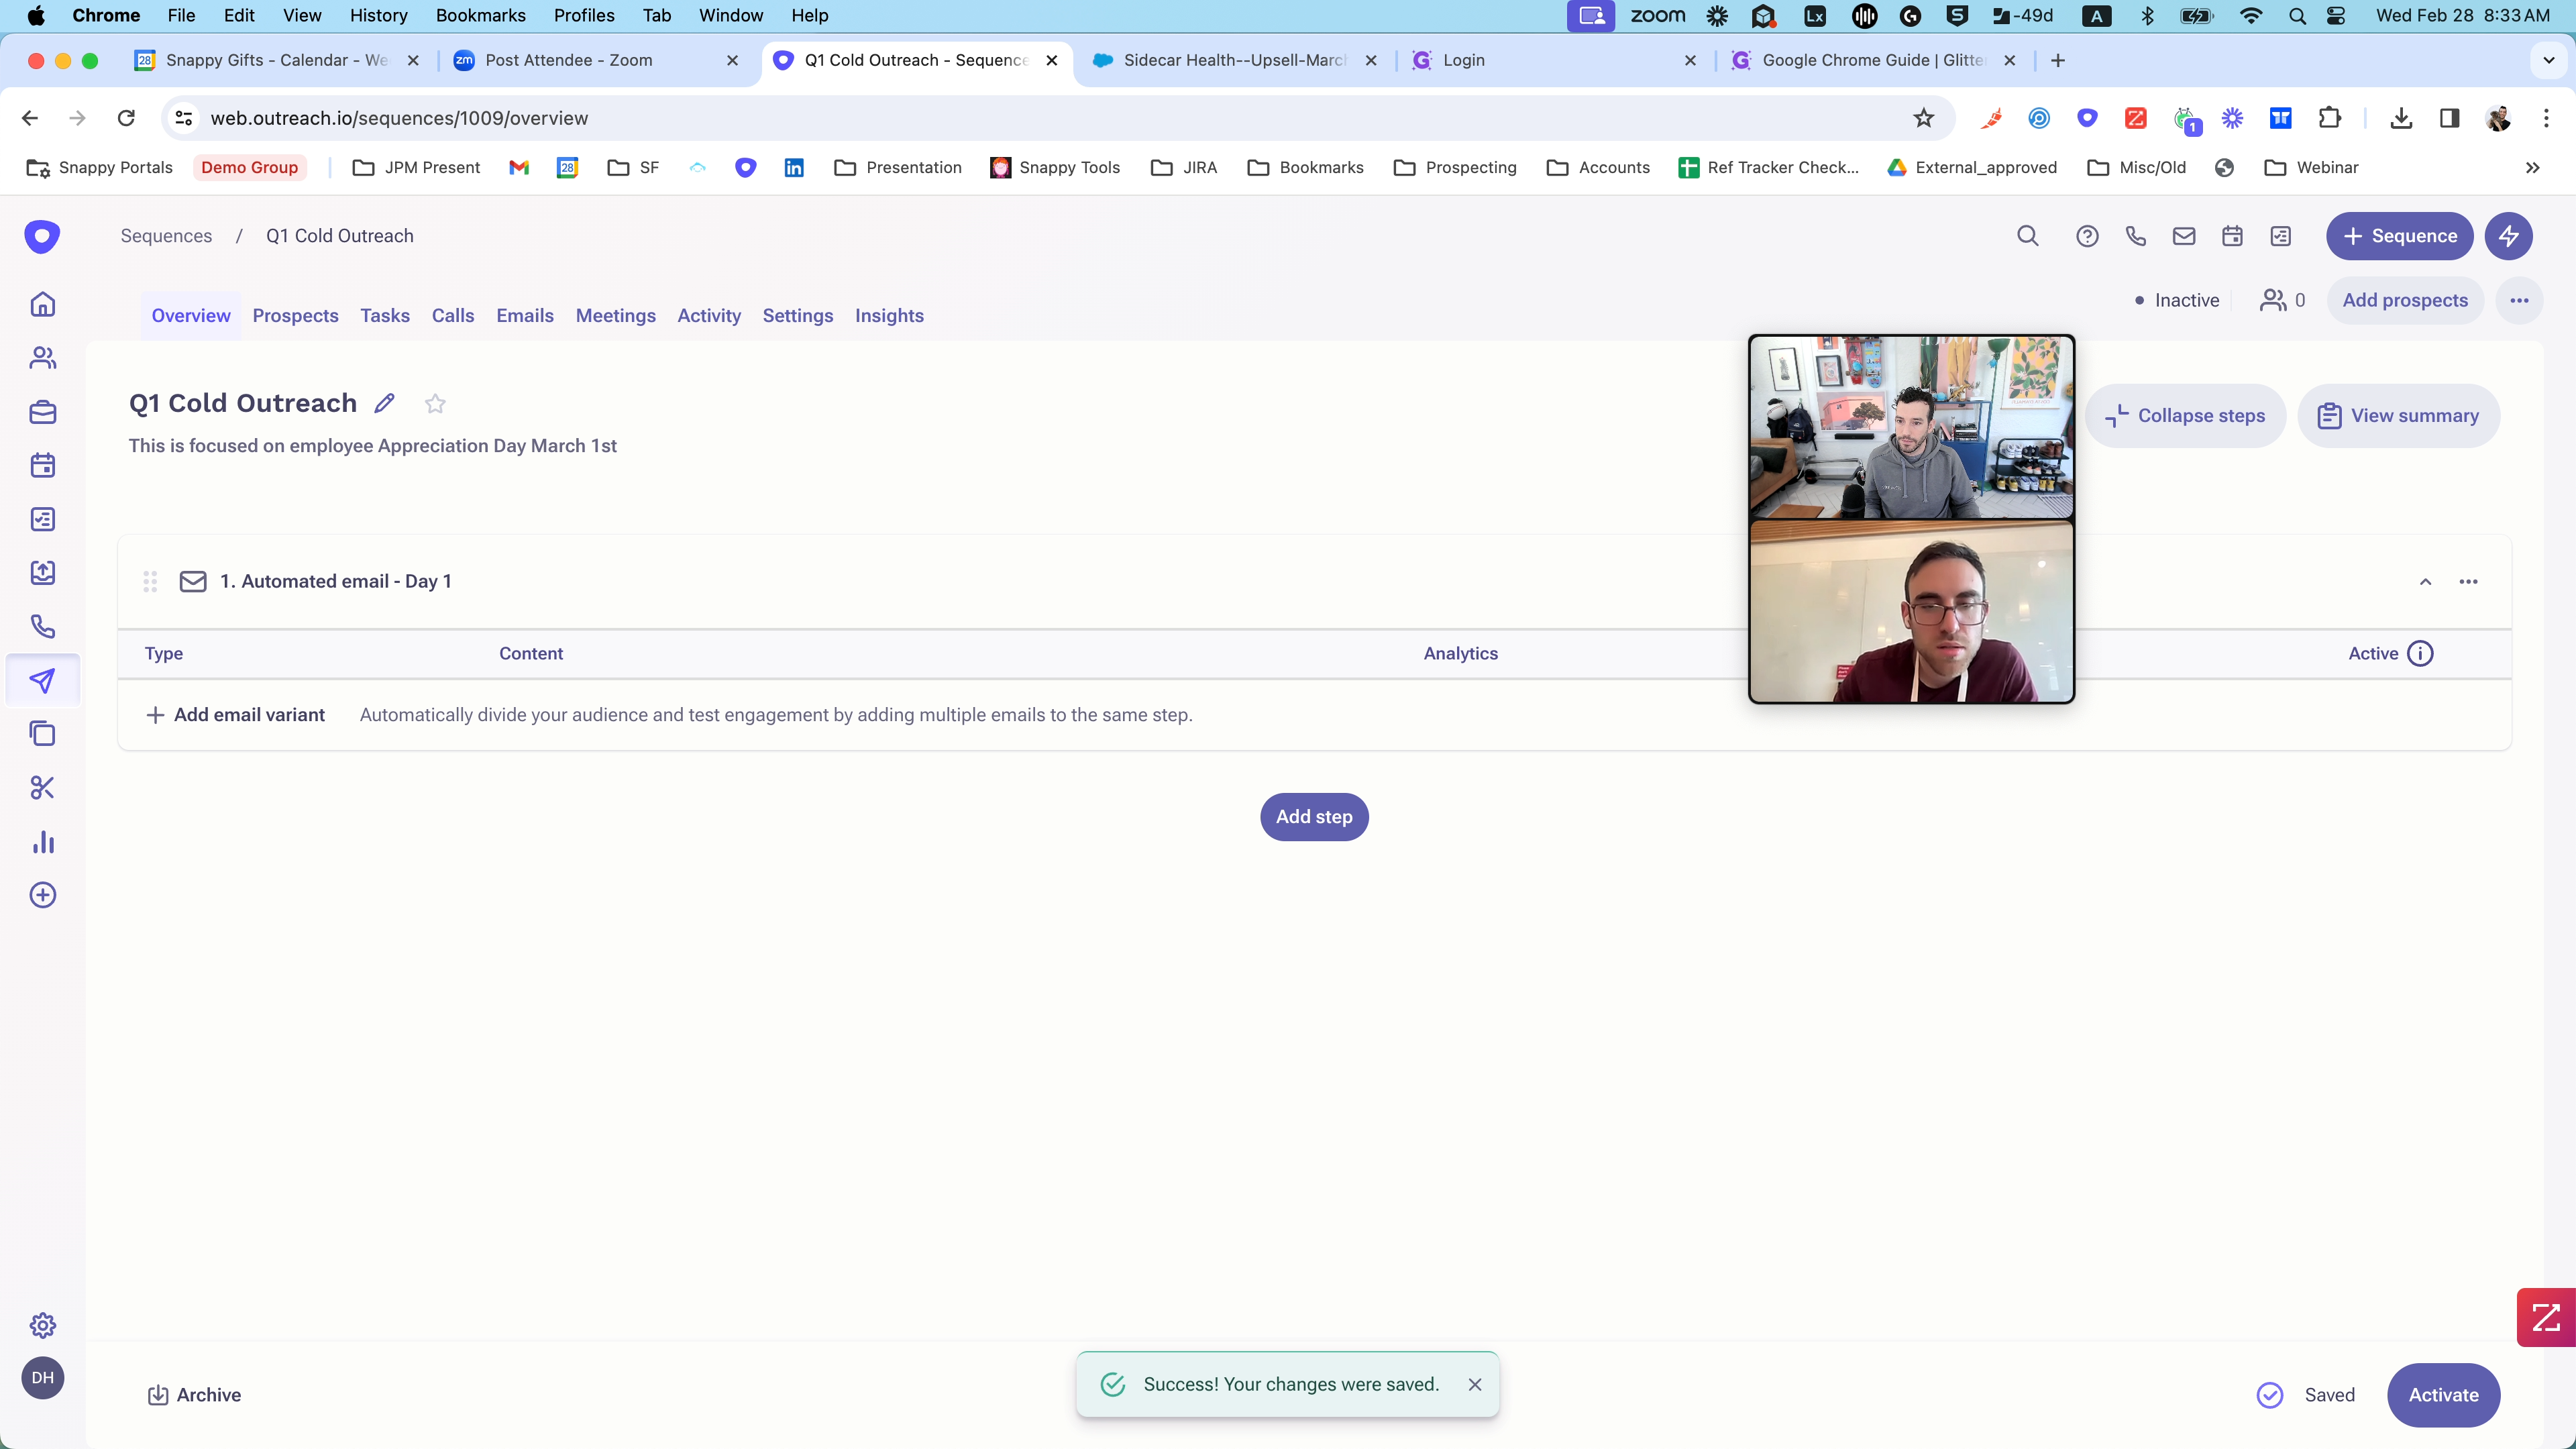Open sequence more options ellipsis menu
The width and height of the screenshot is (2576, 1449).
pos(2519,301)
